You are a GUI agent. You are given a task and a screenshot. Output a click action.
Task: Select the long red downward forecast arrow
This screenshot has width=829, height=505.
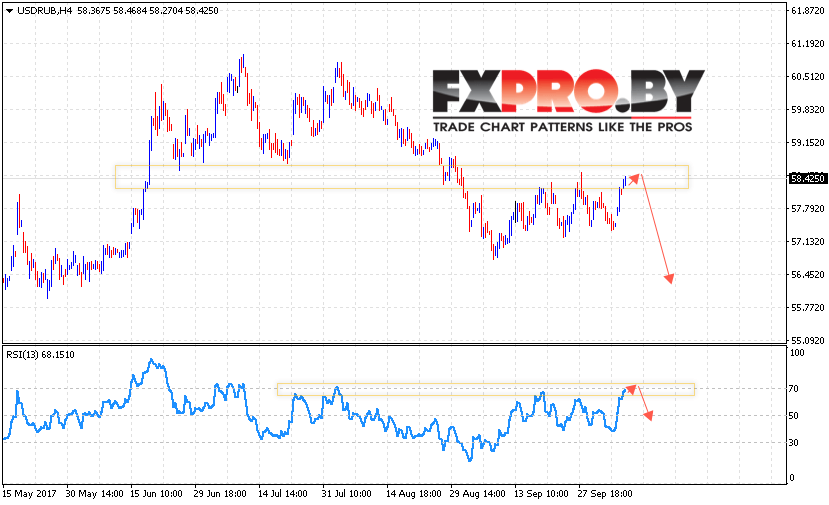coord(657,228)
